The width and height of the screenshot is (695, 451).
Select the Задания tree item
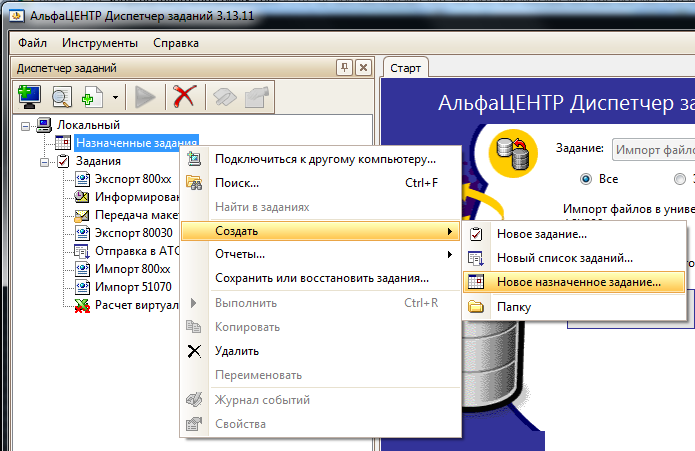(98, 161)
